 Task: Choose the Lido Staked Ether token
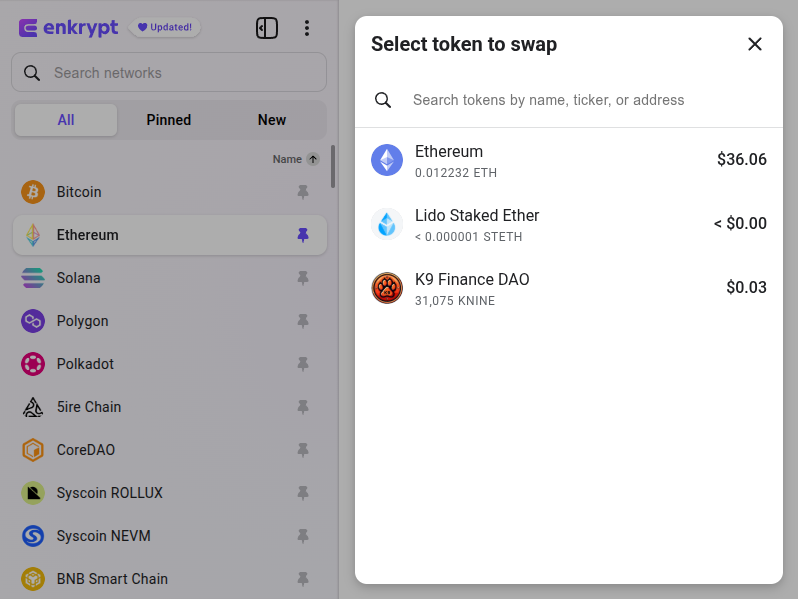pyautogui.click(x=568, y=224)
